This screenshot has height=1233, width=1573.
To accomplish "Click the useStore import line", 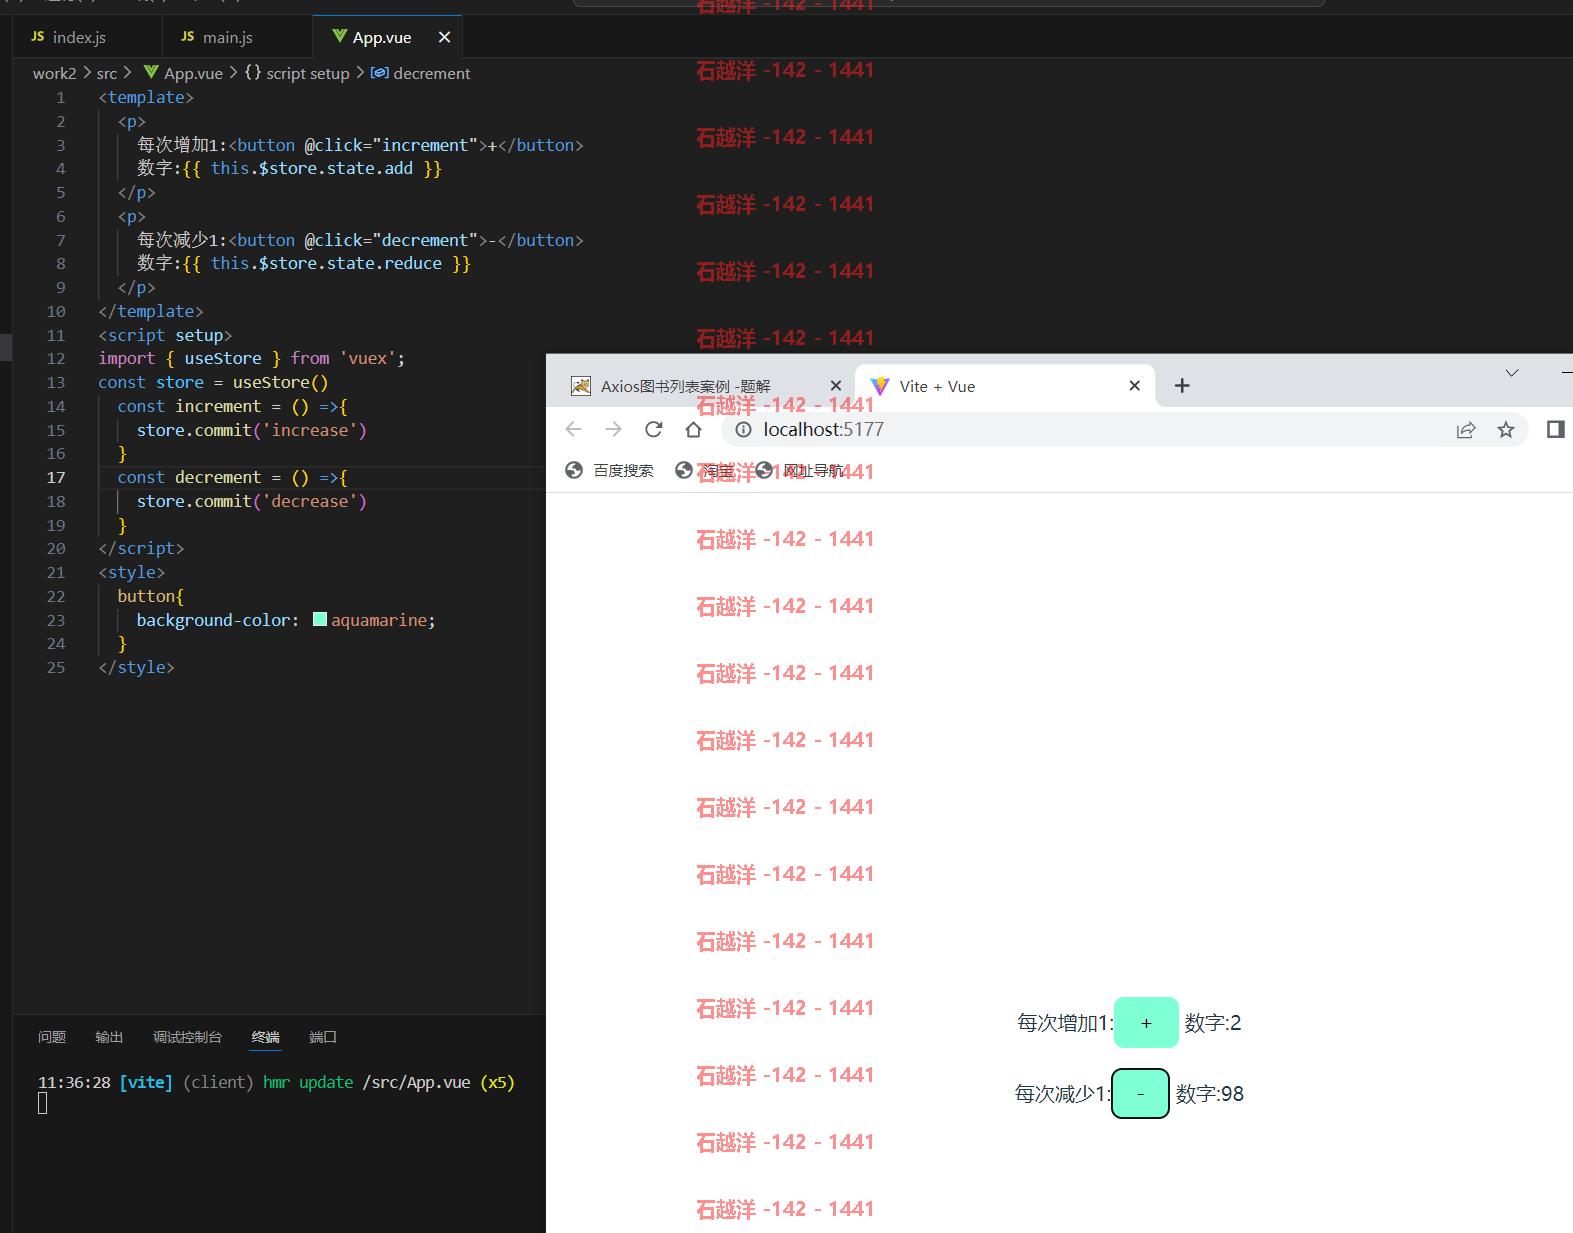I will [252, 358].
